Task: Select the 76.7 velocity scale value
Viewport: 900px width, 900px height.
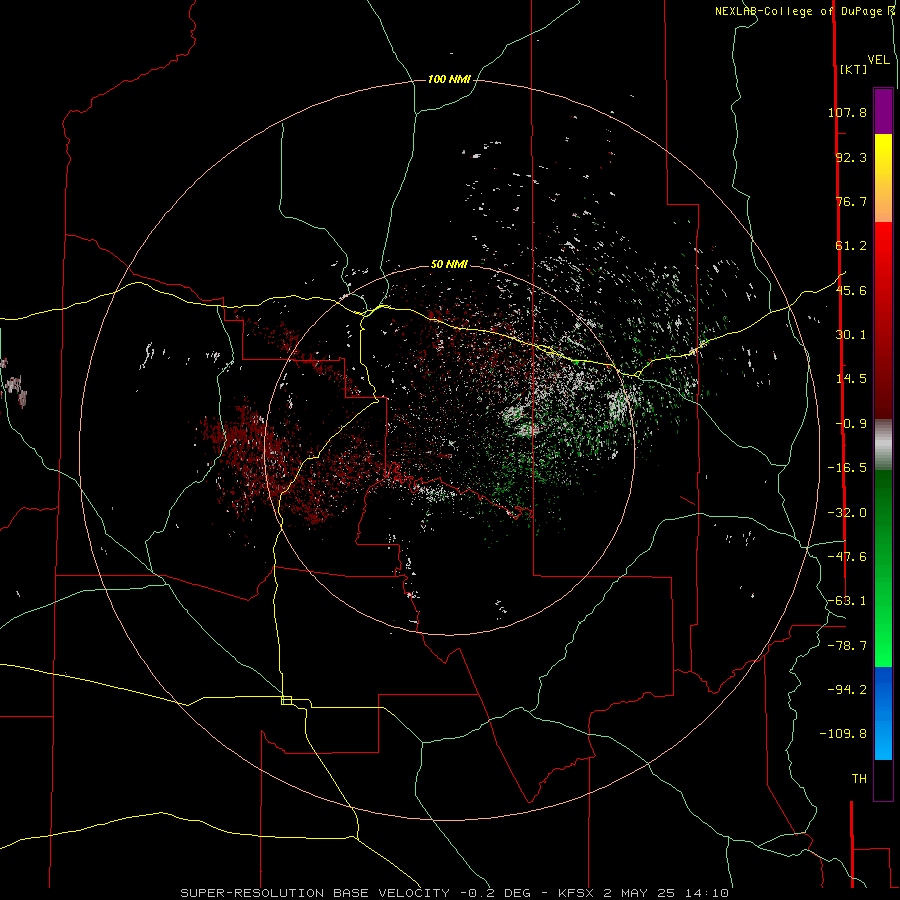Action: pyautogui.click(x=851, y=201)
